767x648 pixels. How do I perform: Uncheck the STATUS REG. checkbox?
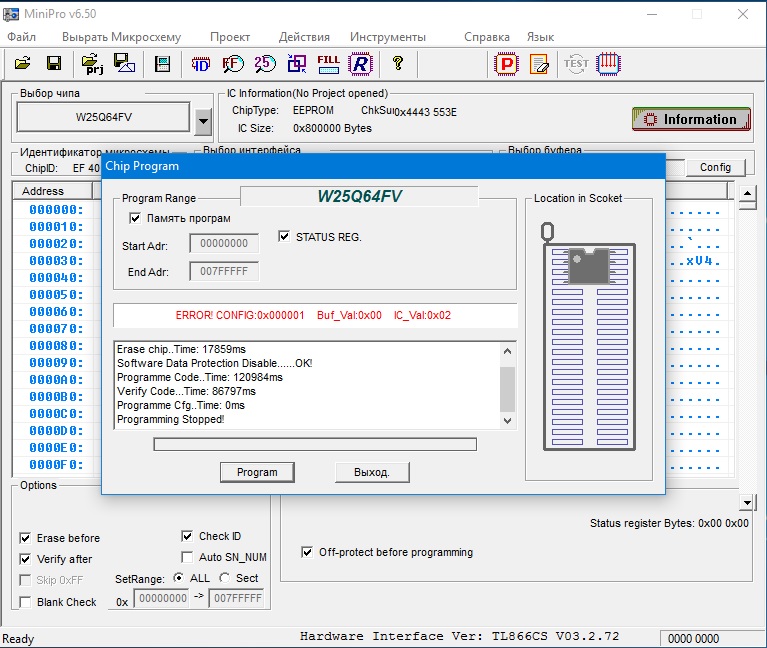click(x=284, y=237)
